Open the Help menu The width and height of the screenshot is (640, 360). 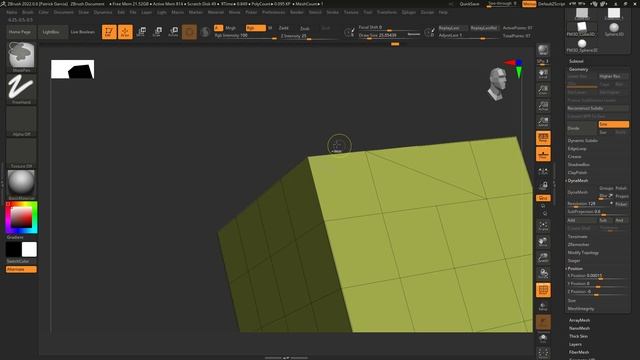[443, 12]
